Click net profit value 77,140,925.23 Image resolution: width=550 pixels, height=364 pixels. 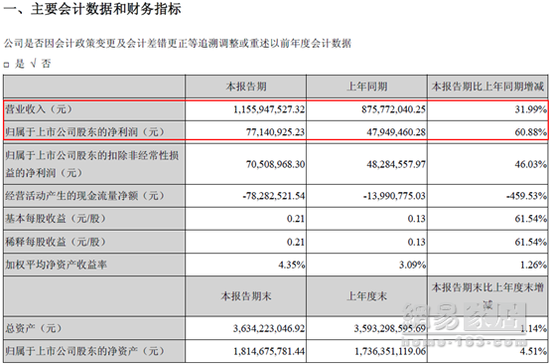(x=275, y=132)
